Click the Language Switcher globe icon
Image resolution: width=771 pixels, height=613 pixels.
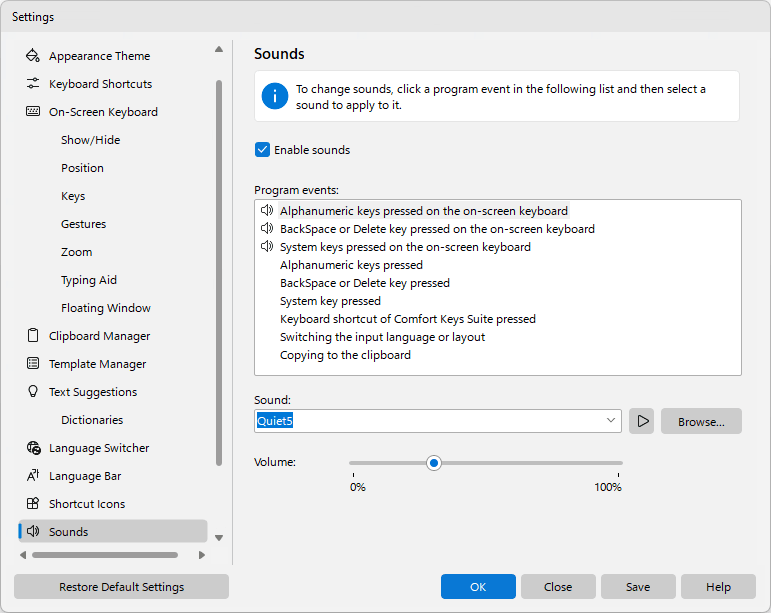click(x=33, y=448)
